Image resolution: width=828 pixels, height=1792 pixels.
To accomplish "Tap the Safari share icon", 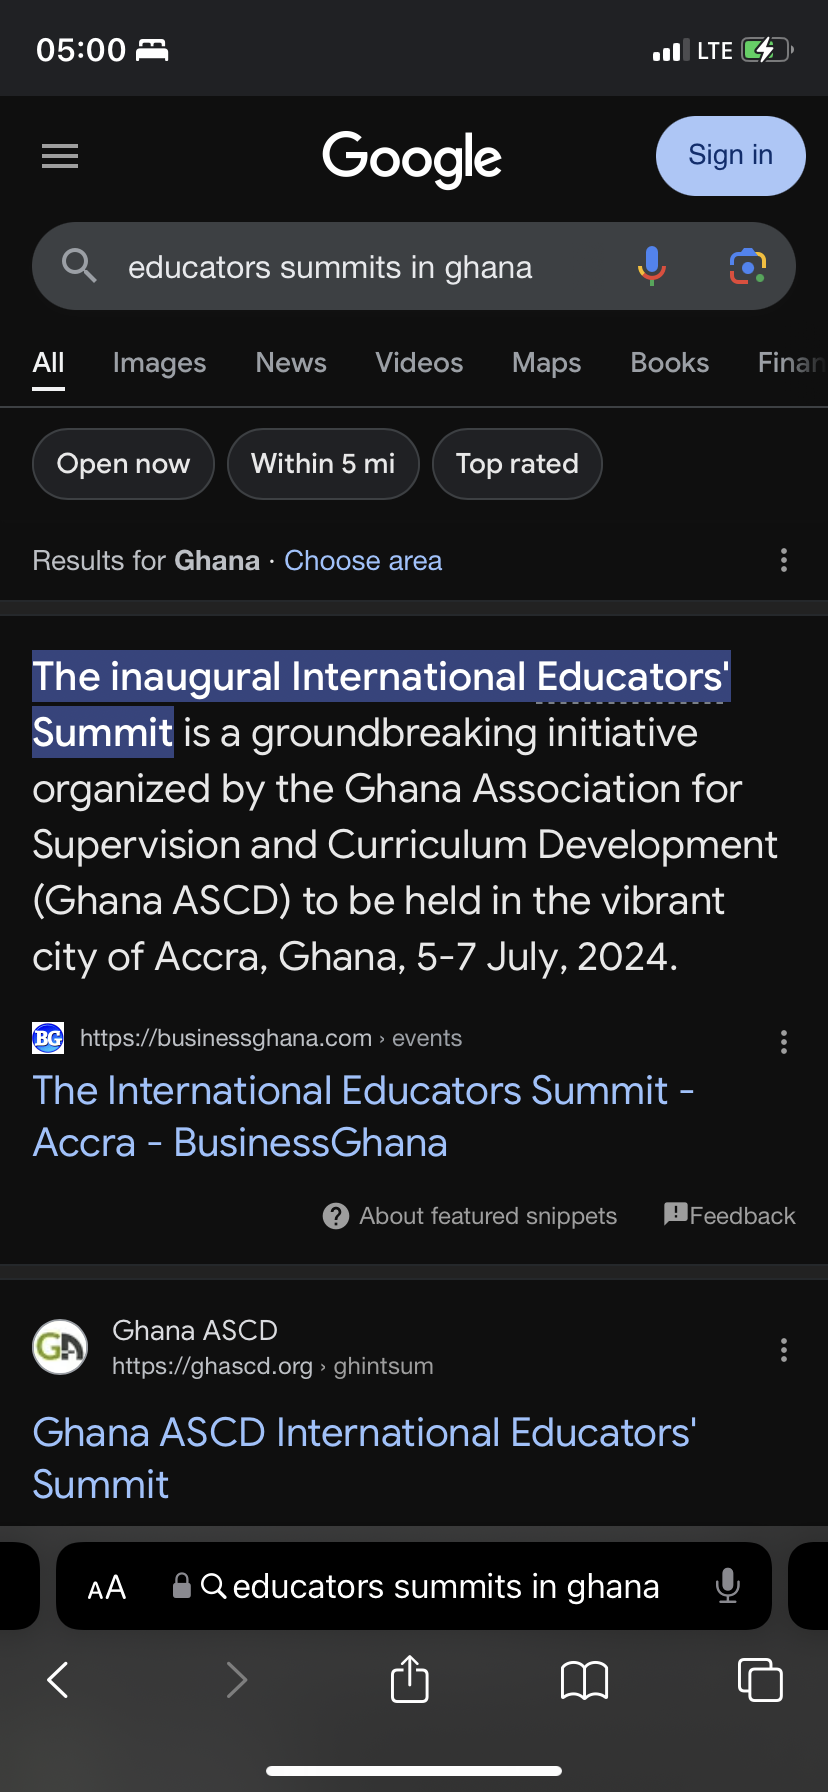I will (409, 1679).
